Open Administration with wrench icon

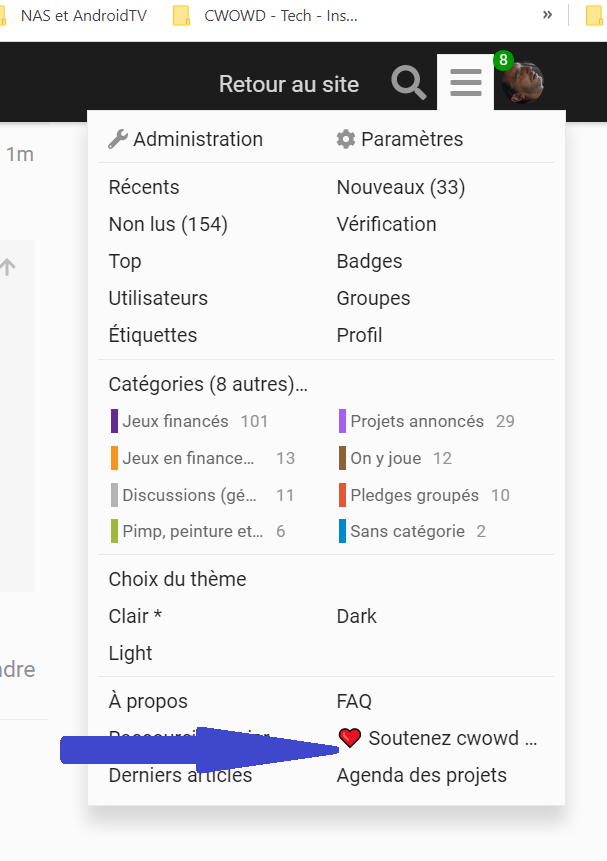186,140
